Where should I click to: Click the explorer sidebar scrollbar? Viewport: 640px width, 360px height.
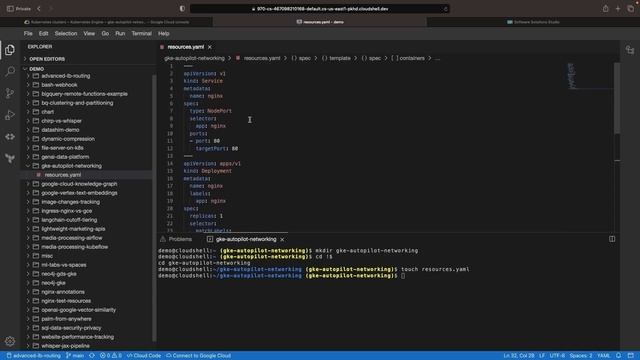click(154, 208)
